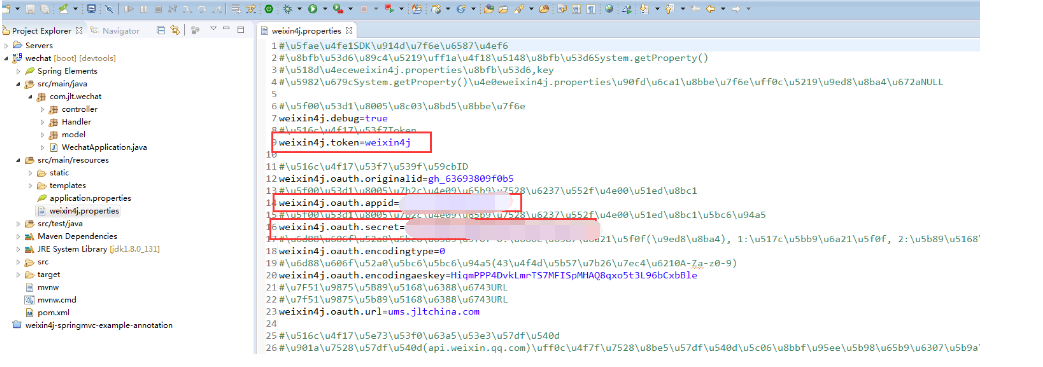Image resolution: width=1043 pixels, height=367 pixels.
Task: Click the Next Annotation icon
Action: (645, 9)
